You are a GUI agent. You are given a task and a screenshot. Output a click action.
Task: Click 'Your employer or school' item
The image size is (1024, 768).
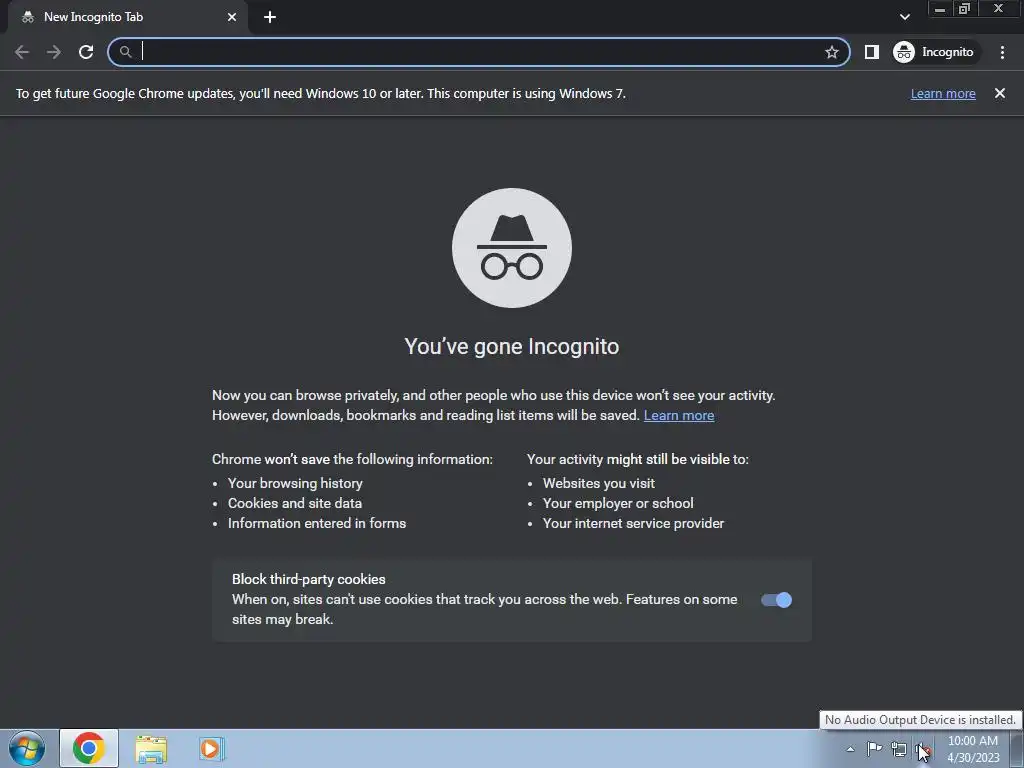click(618, 504)
